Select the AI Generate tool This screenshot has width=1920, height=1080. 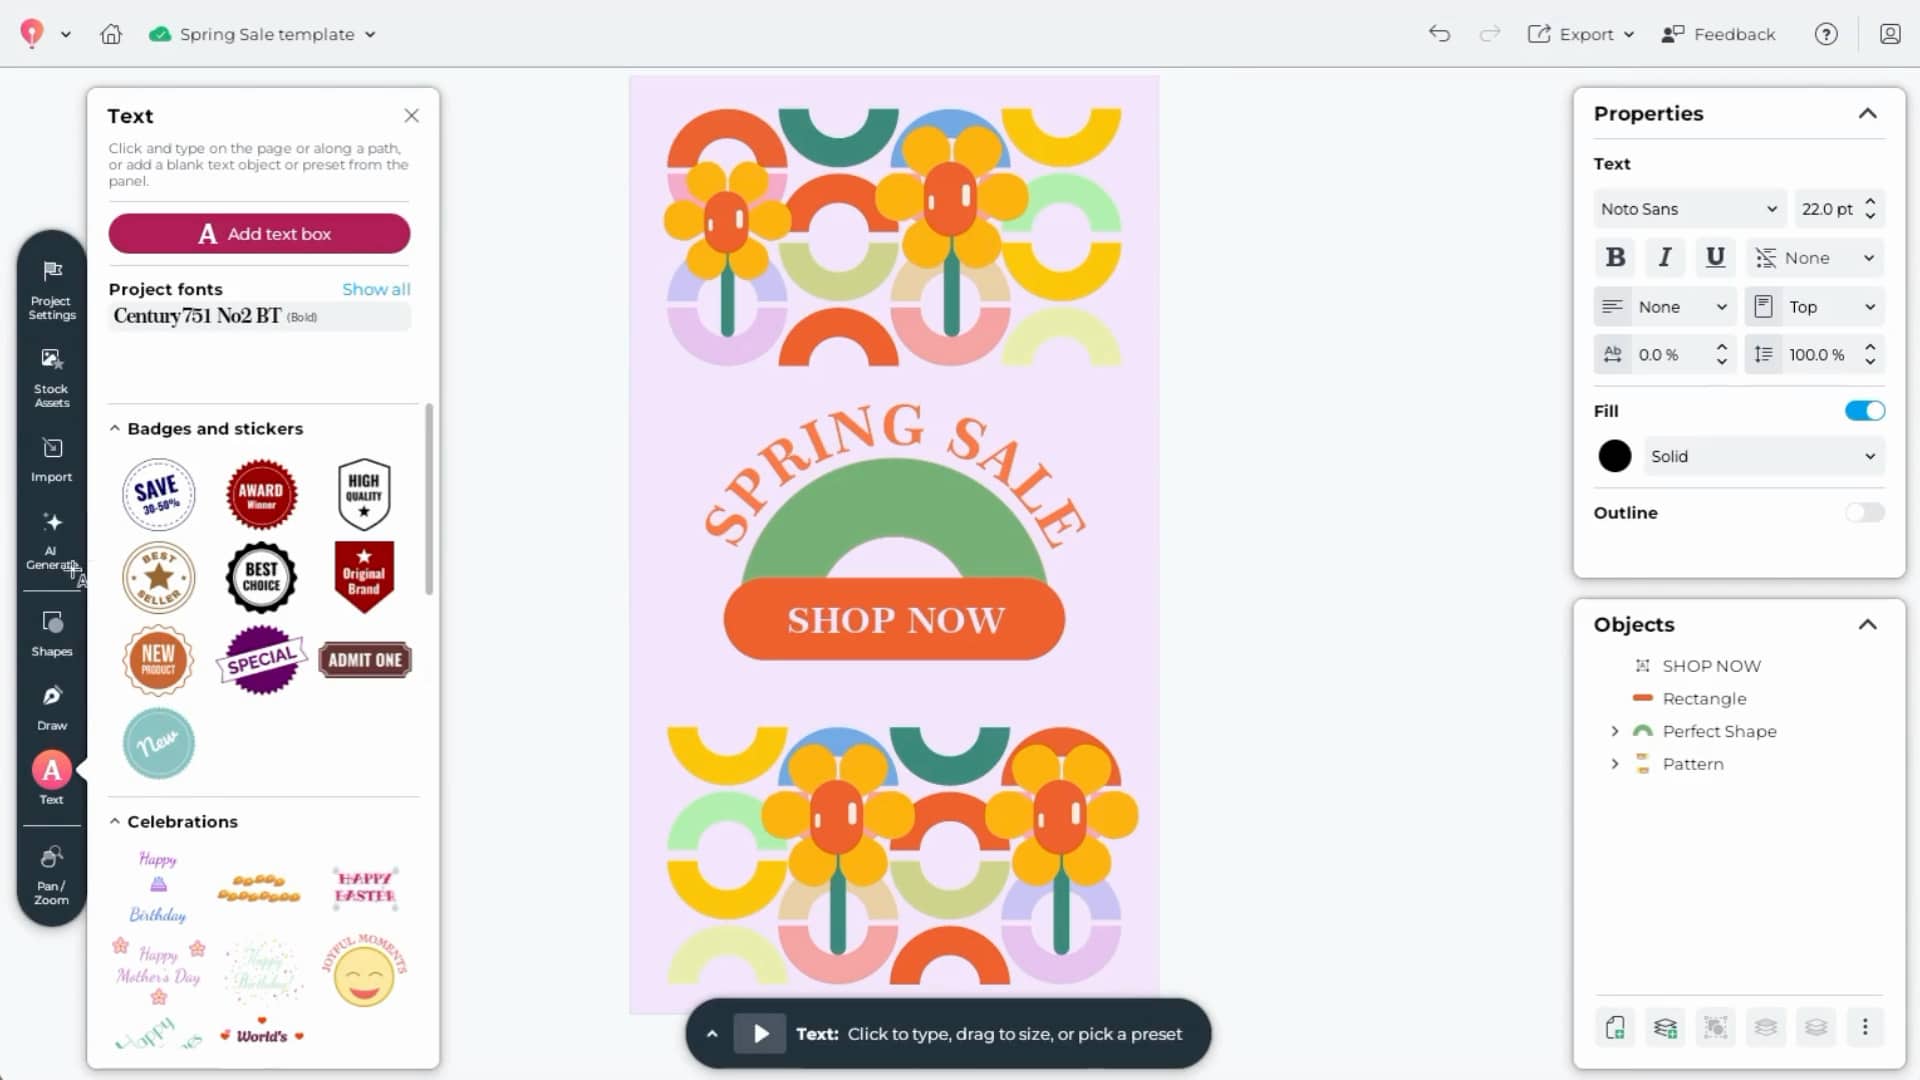pyautogui.click(x=51, y=537)
